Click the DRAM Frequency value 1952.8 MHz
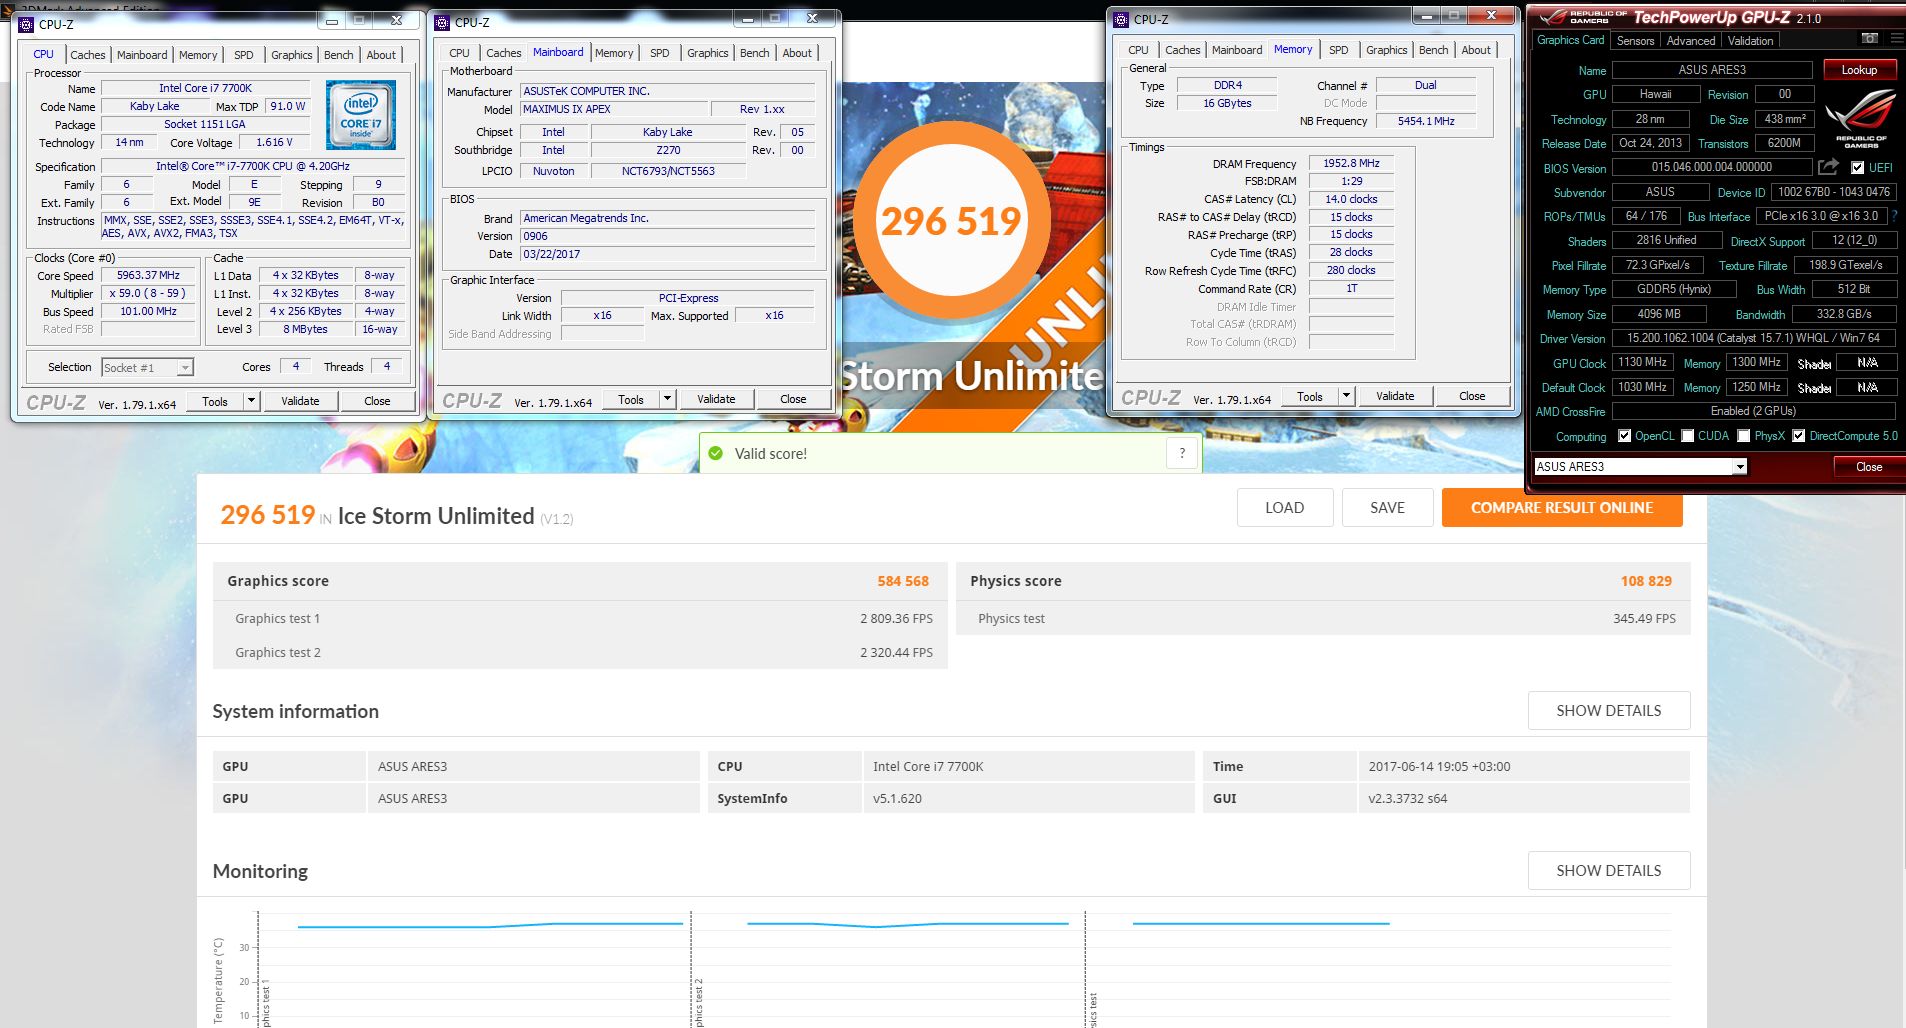 pyautogui.click(x=1351, y=163)
